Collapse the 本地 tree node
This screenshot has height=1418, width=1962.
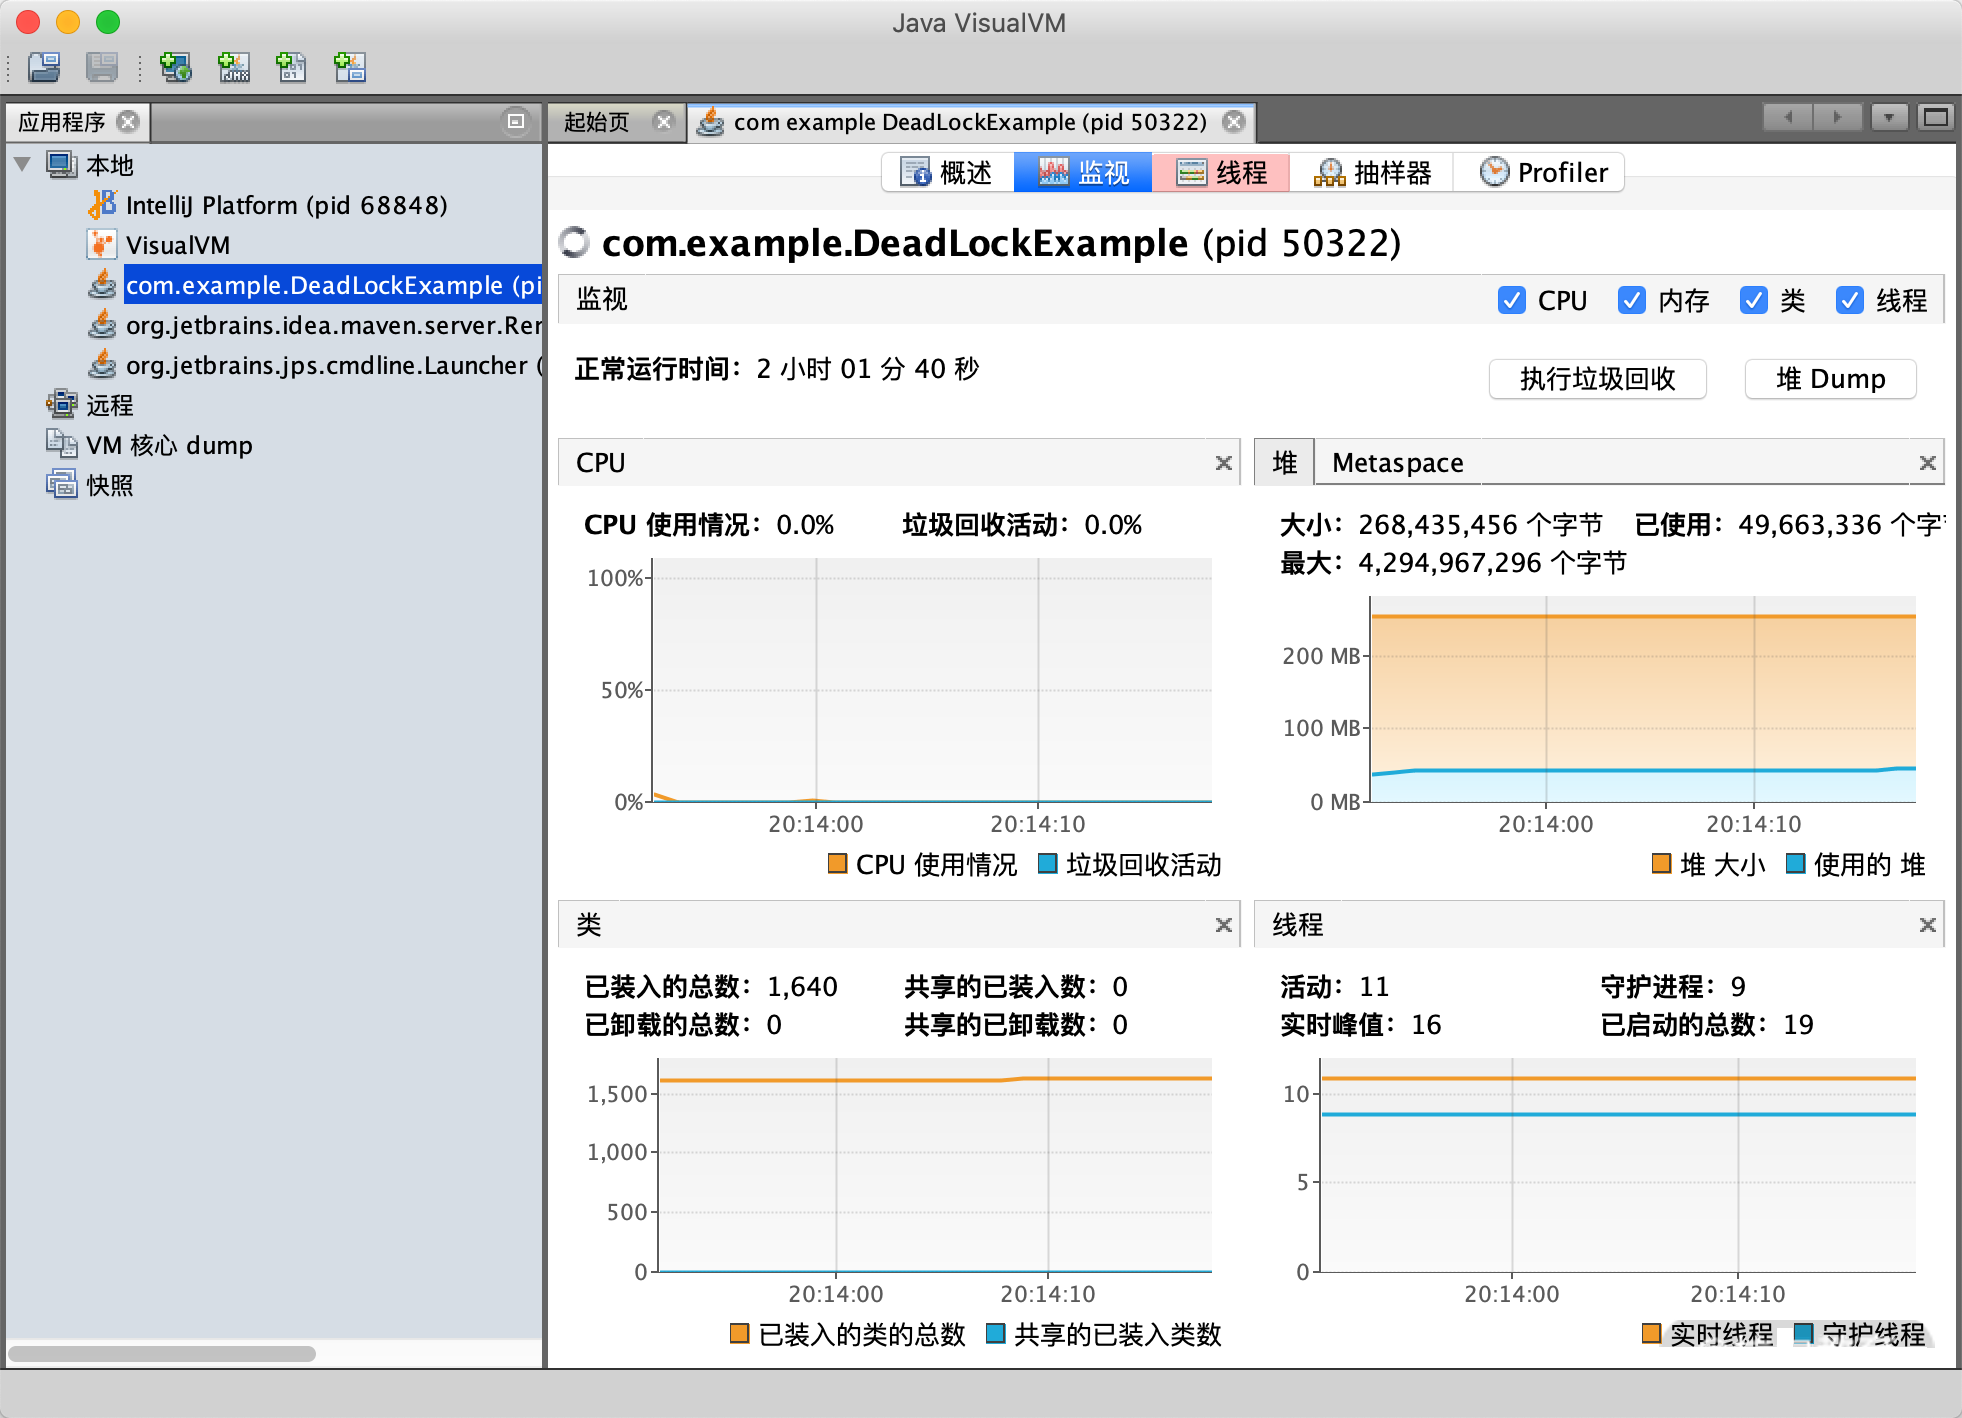[23, 164]
